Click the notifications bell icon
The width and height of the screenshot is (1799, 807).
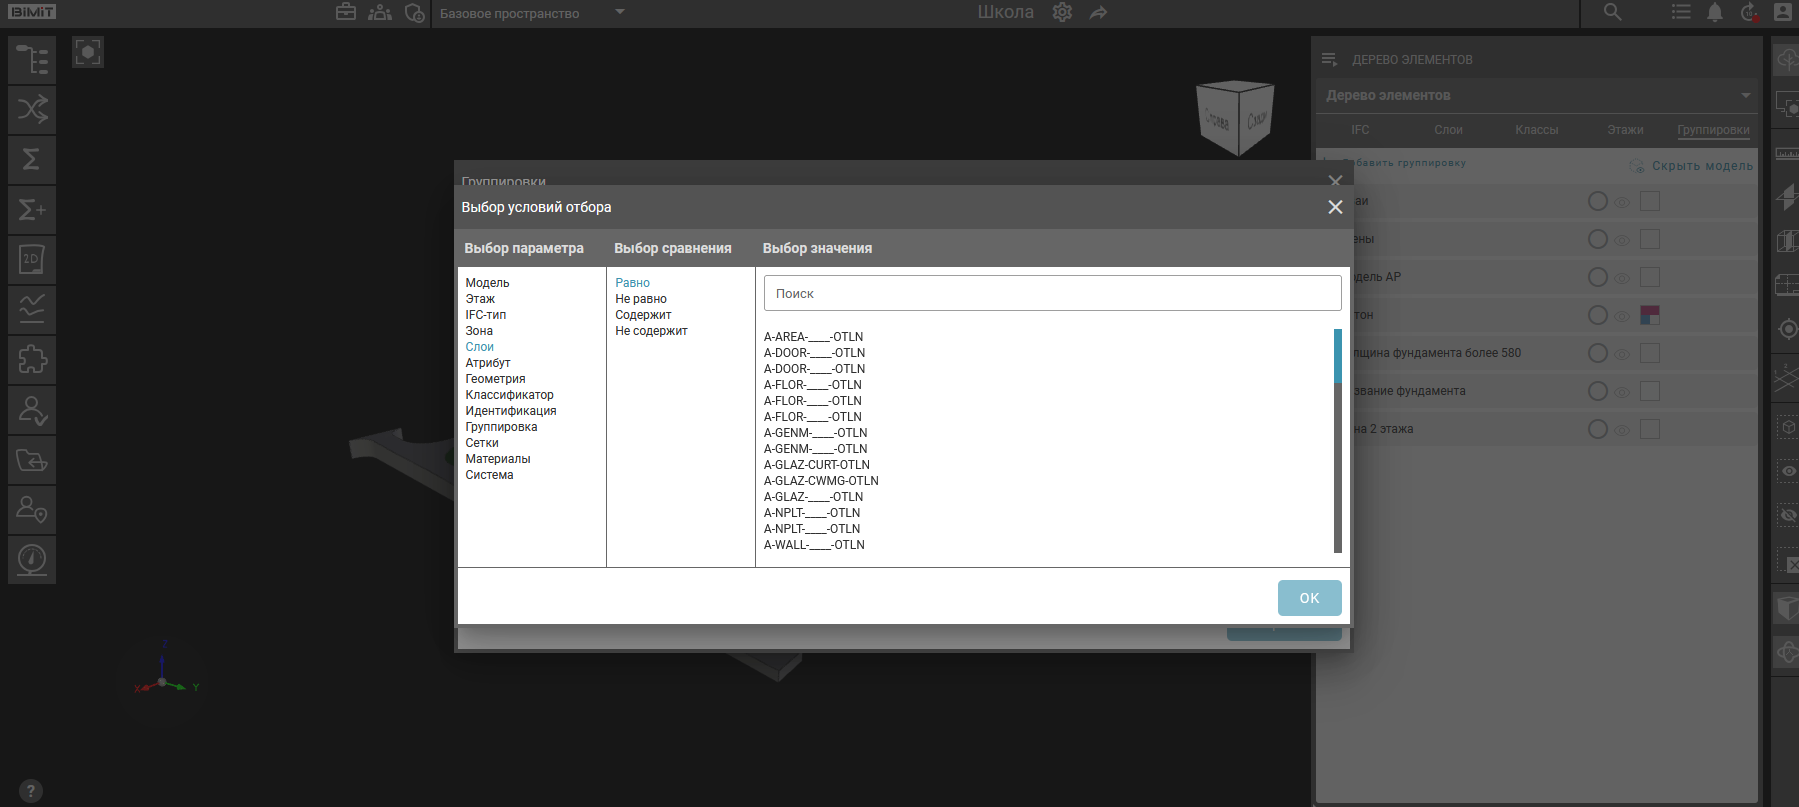[x=1714, y=13]
